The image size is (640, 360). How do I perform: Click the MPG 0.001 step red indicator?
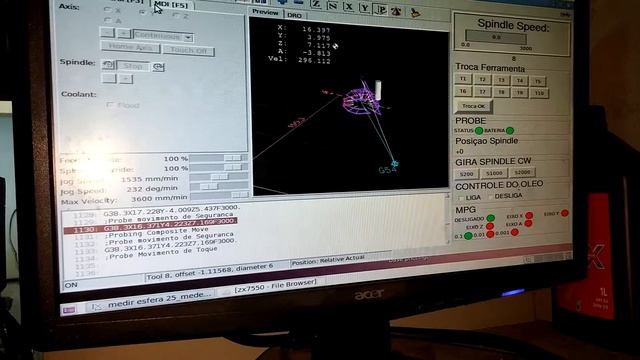(x=515, y=232)
